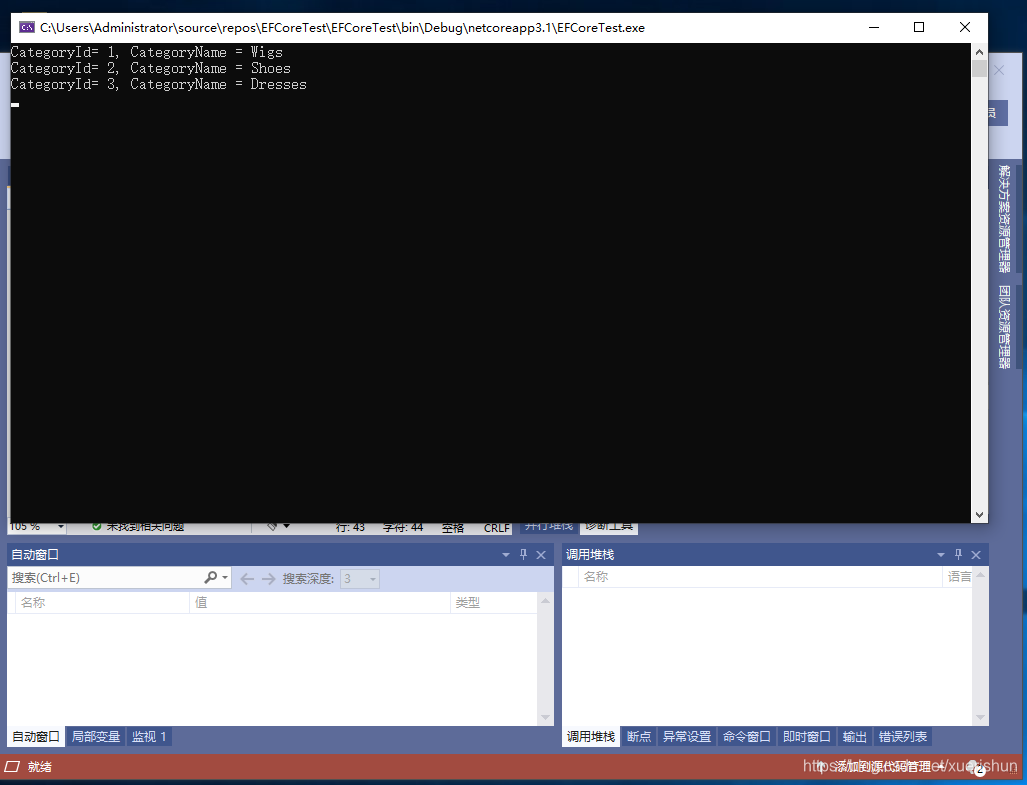Screen dimensions: 1027x785
Task: Click the back search navigation arrow
Action: click(245, 577)
